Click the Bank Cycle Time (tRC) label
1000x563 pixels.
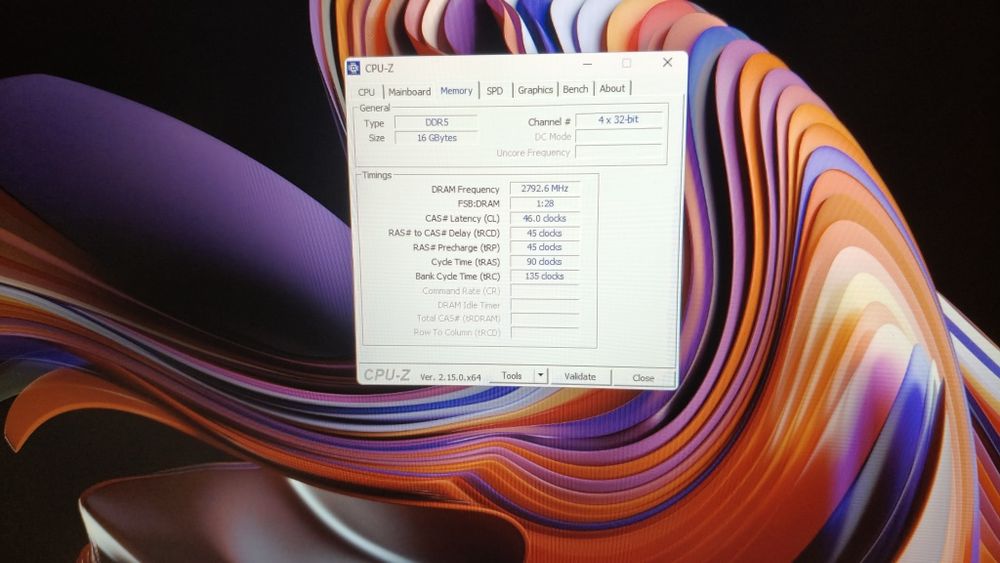coord(457,277)
